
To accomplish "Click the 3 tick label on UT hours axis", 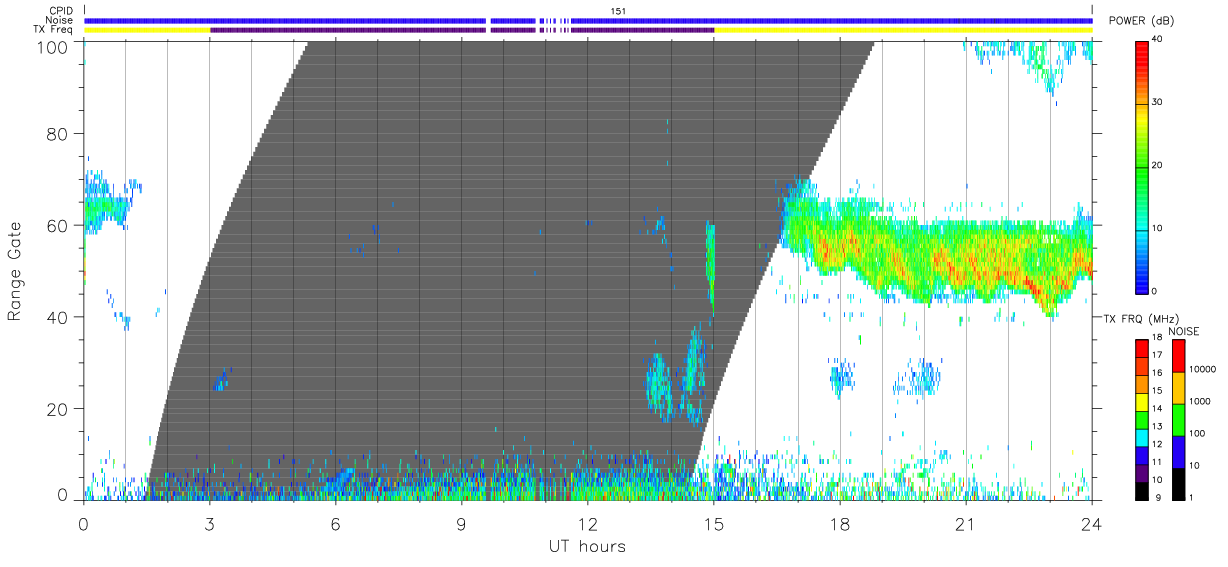I will (209, 524).
